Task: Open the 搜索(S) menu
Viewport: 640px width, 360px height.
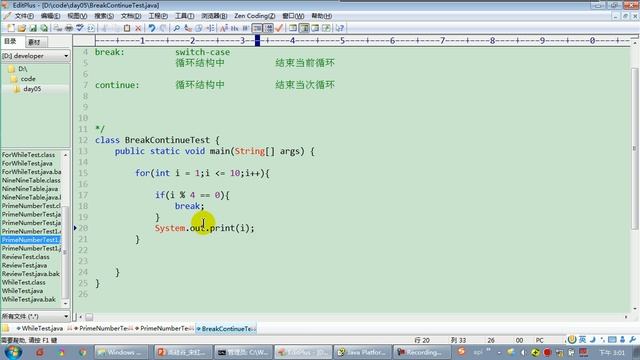Action: pos(104,16)
